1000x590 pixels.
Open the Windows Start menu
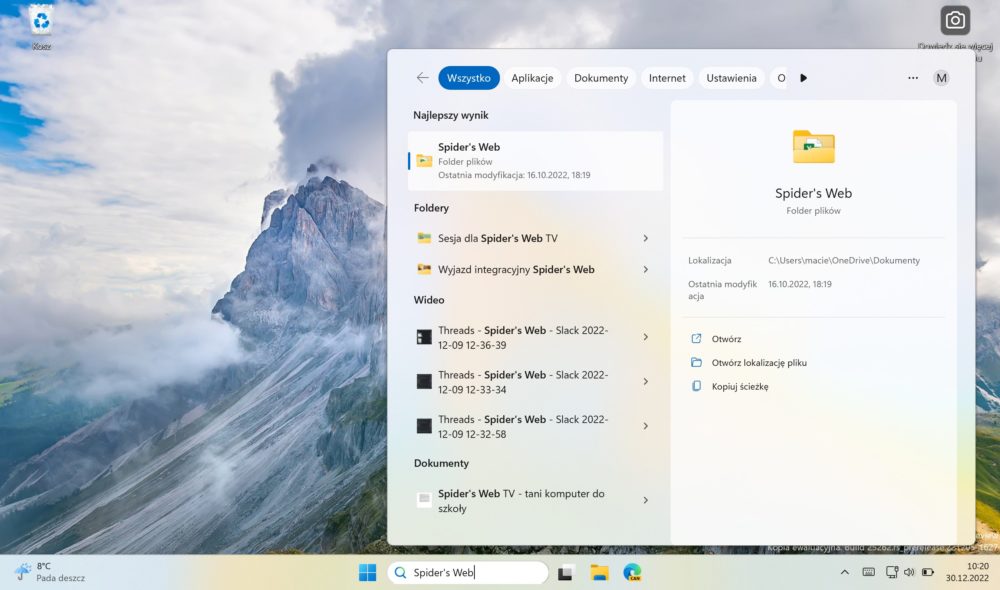pyautogui.click(x=367, y=573)
